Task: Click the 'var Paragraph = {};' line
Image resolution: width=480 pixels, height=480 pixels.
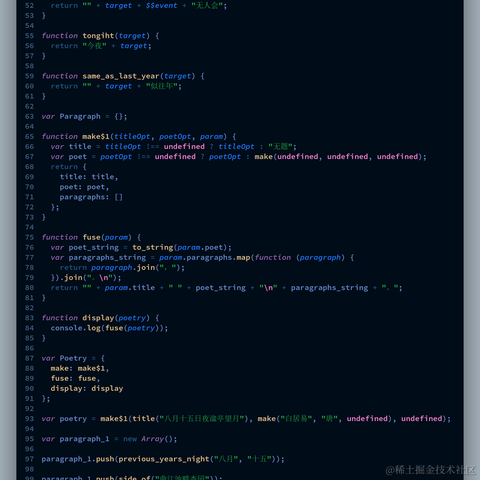Action: click(84, 116)
